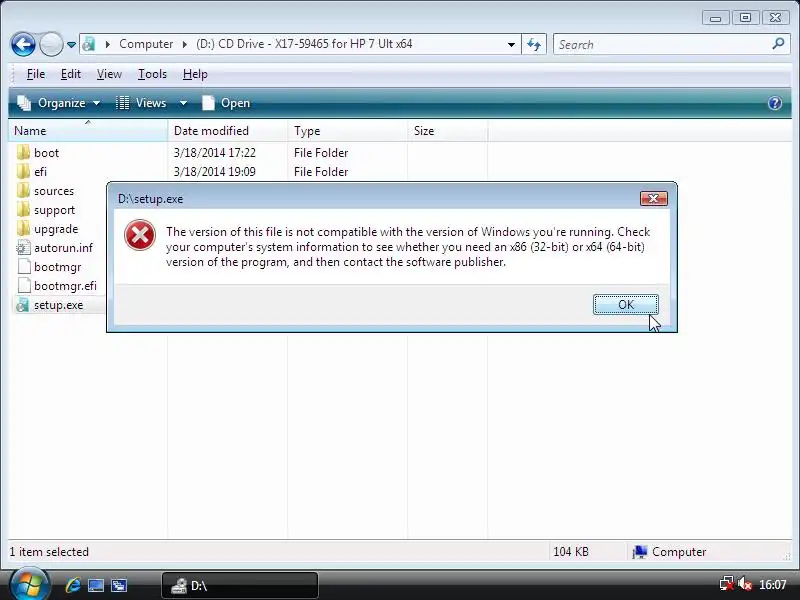Click the Views toolbar button
Image resolution: width=800 pixels, height=600 pixels.
click(141, 103)
